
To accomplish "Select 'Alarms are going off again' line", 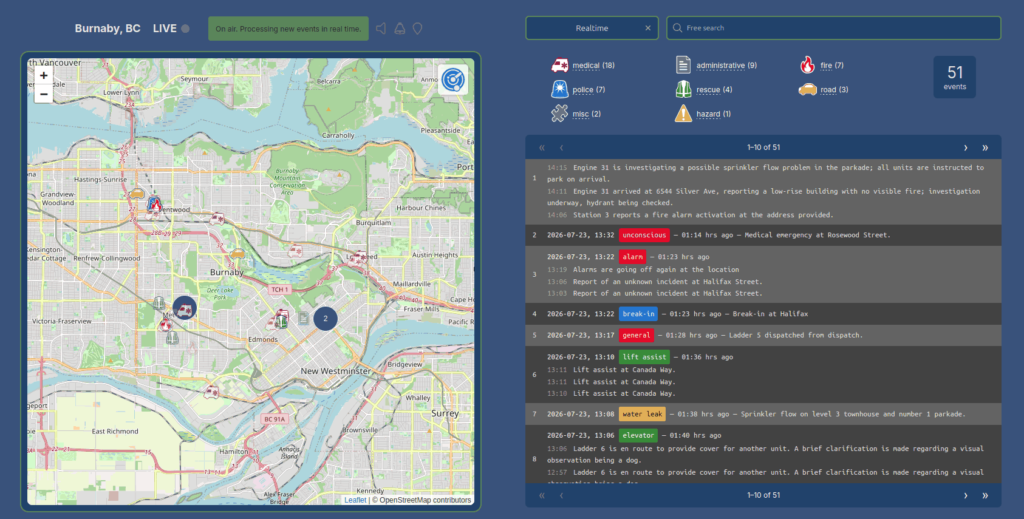I will [656, 270].
